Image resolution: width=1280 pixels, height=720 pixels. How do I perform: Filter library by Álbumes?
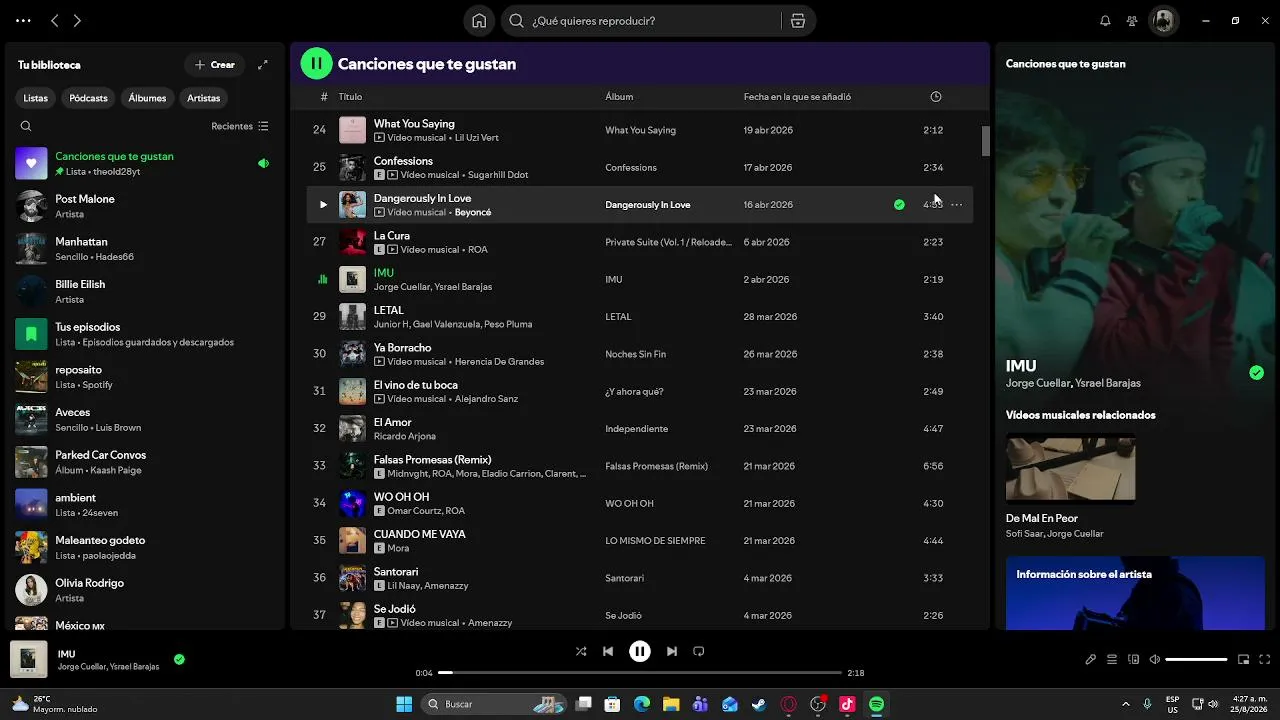(x=147, y=98)
